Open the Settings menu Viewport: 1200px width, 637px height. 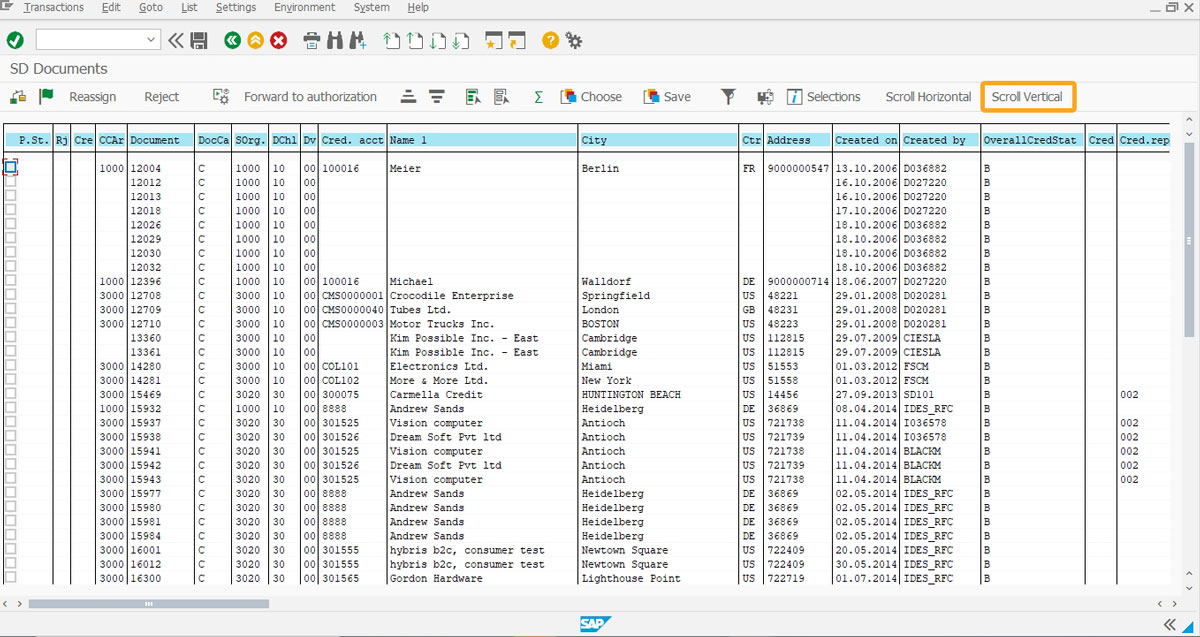click(236, 7)
